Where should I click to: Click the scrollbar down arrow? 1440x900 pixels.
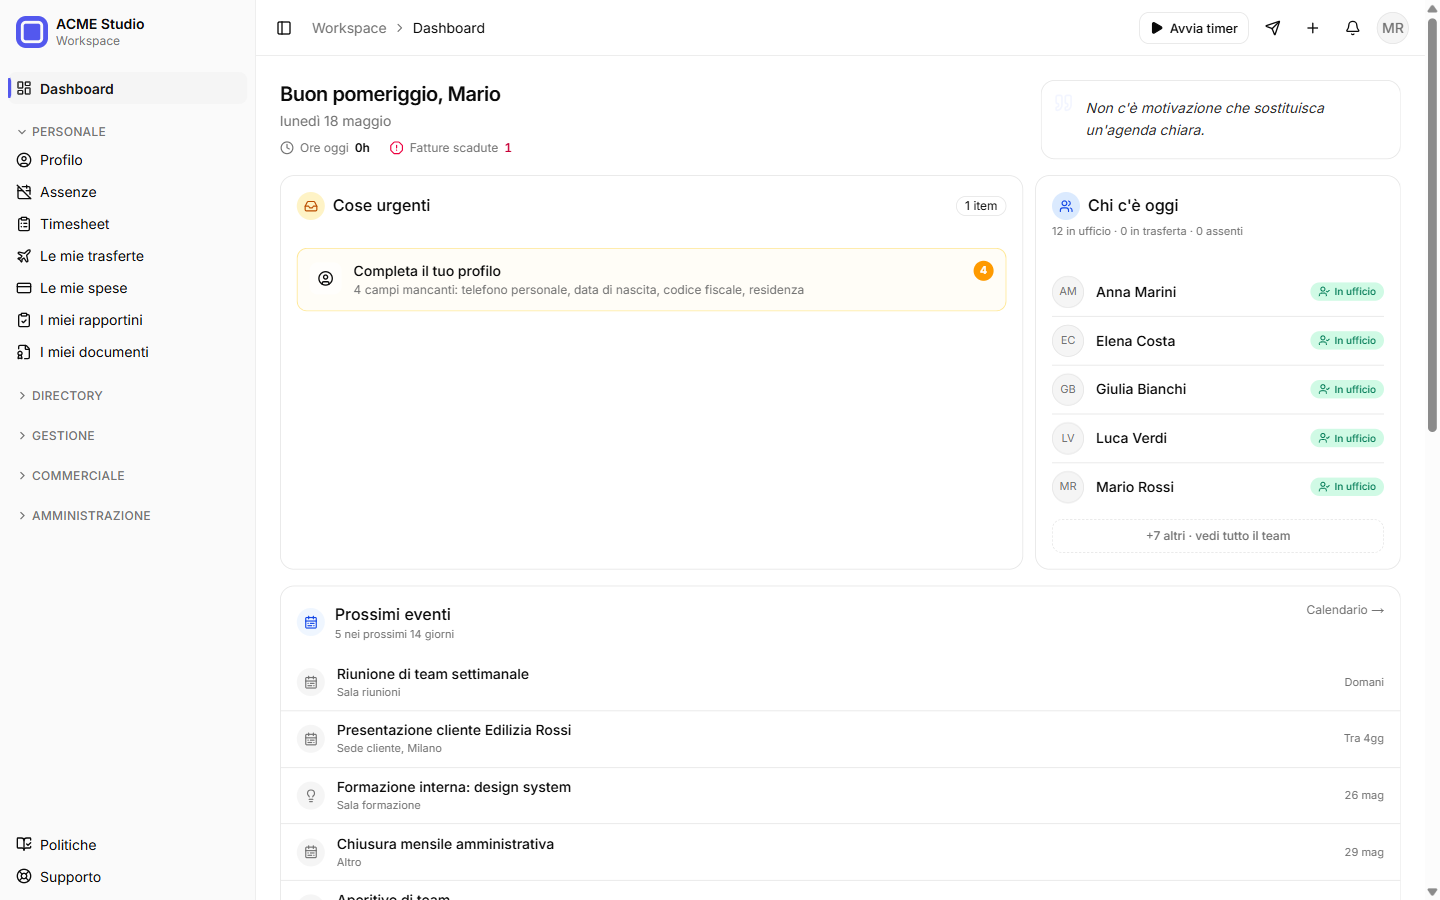(1432, 892)
